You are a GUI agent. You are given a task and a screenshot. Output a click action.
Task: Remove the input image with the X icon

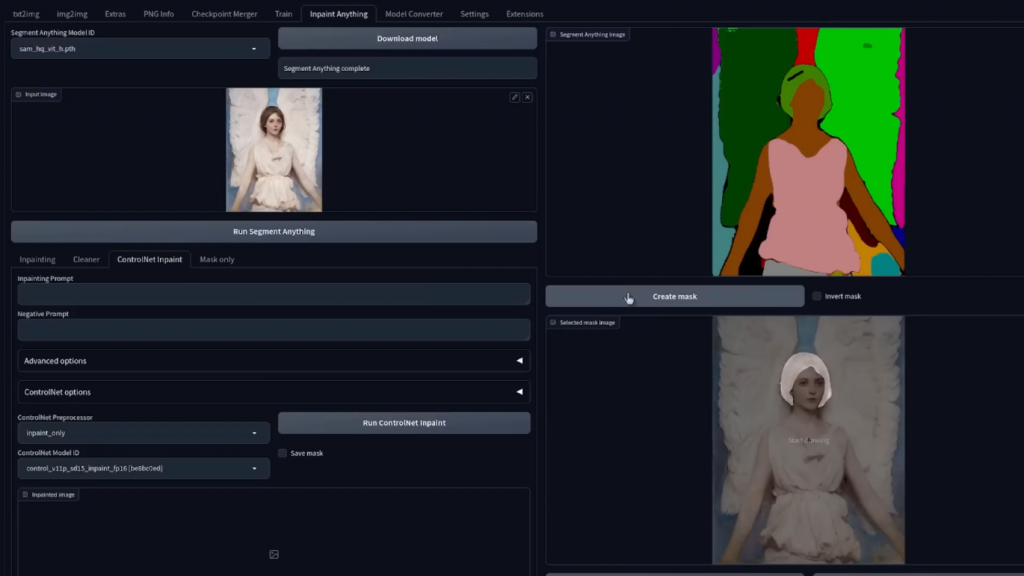(x=527, y=97)
